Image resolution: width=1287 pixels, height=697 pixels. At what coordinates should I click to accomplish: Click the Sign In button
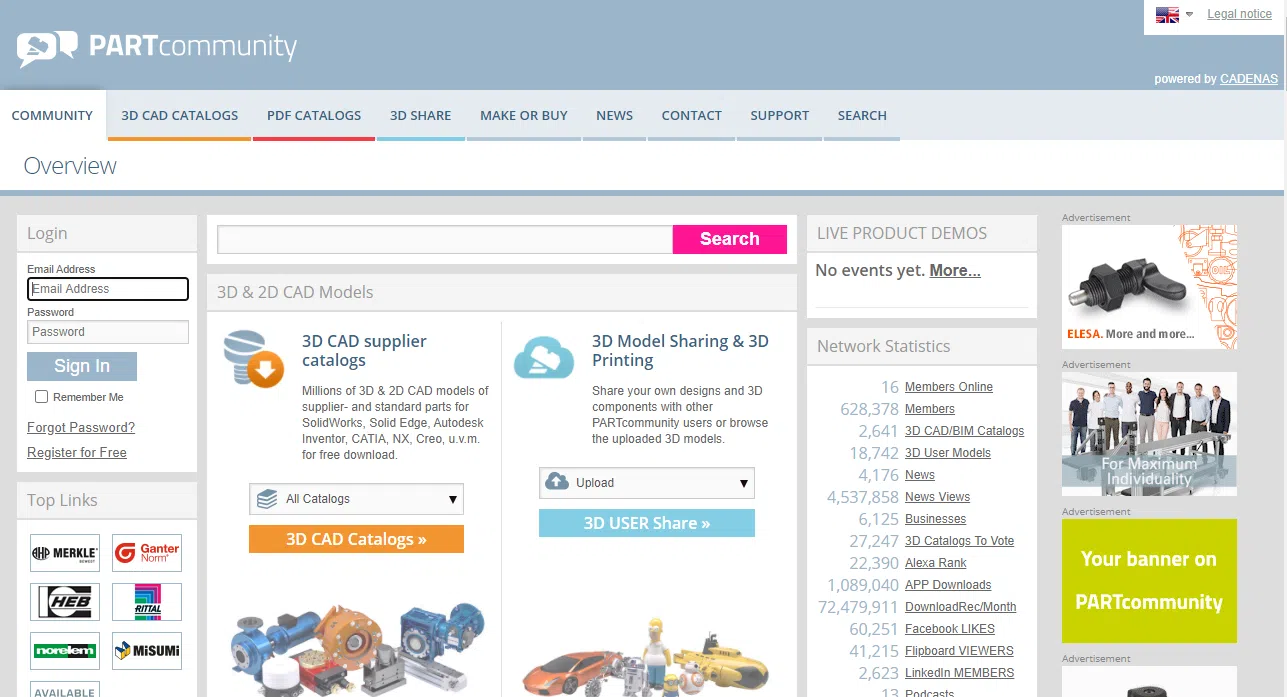pos(81,366)
